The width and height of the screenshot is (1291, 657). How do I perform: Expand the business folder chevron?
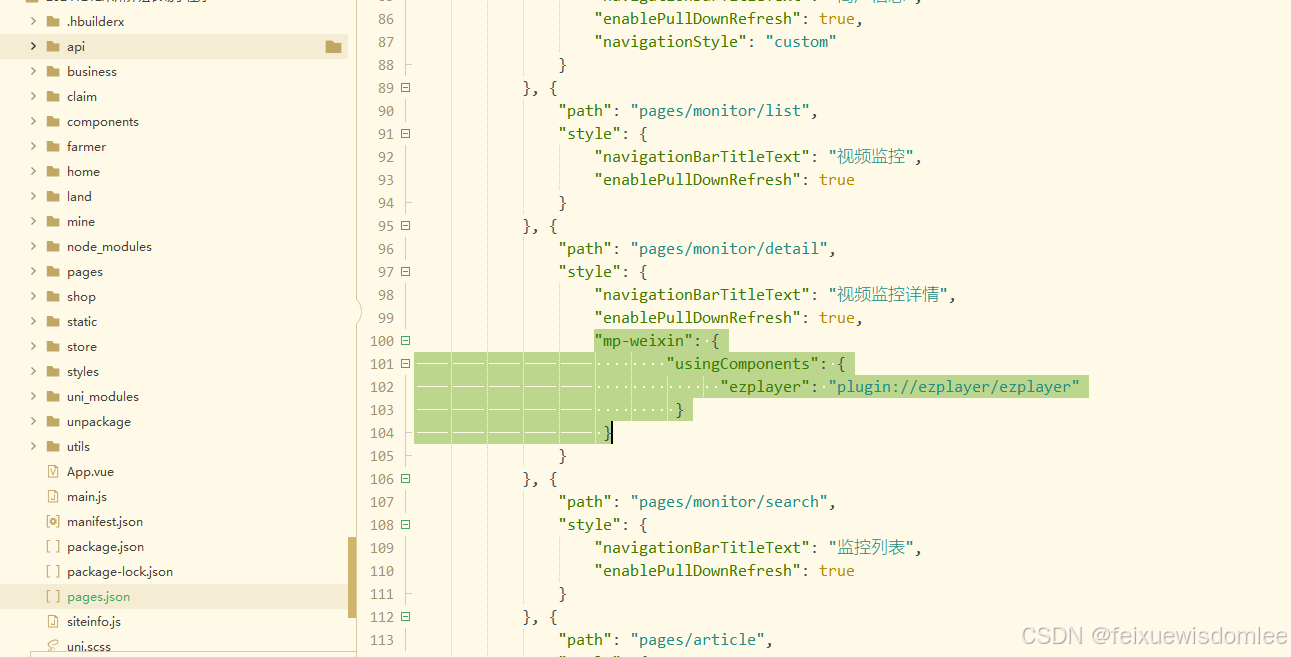tap(33, 71)
